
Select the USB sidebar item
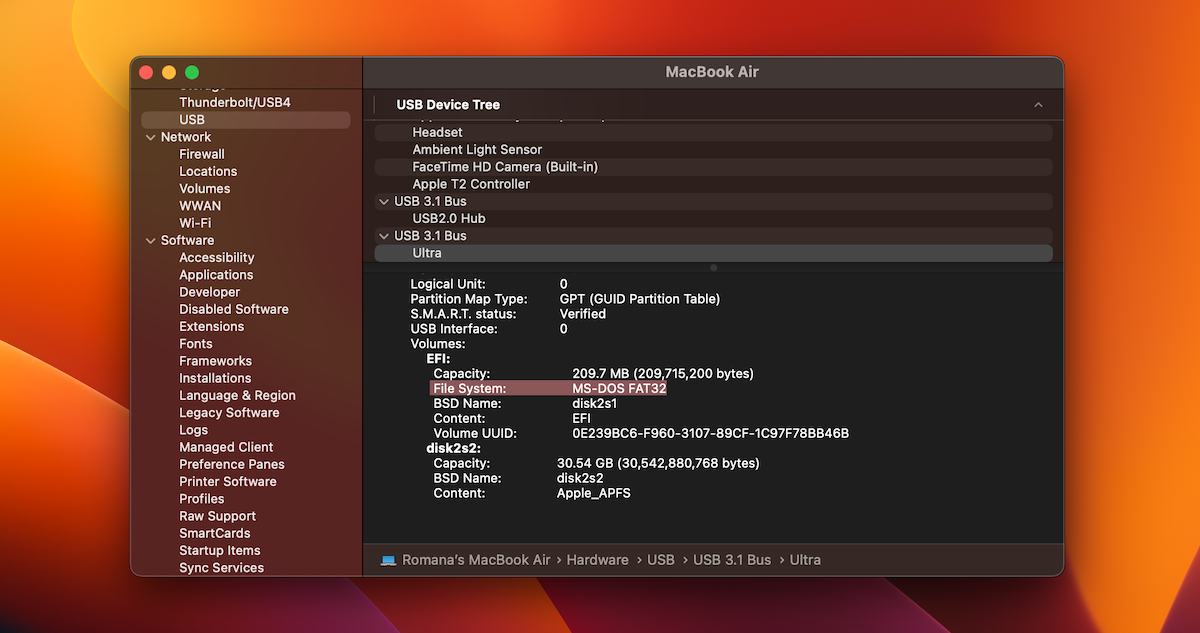point(245,120)
